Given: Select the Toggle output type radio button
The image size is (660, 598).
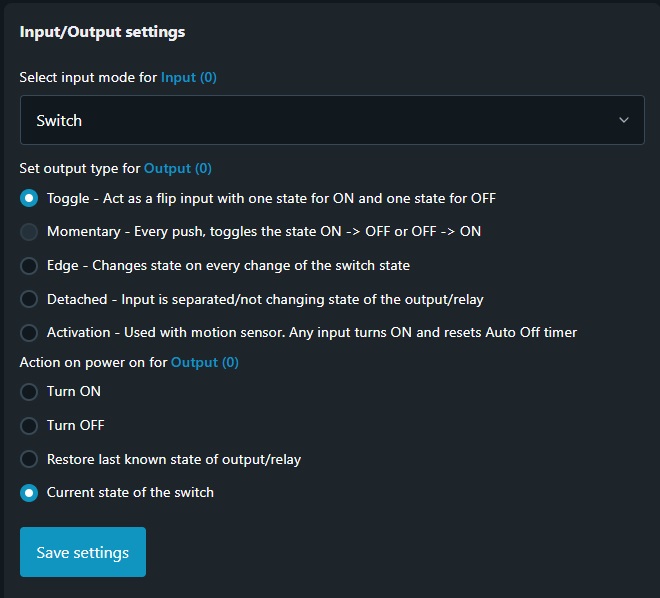Looking at the screenshot, I should pos(29,198).
